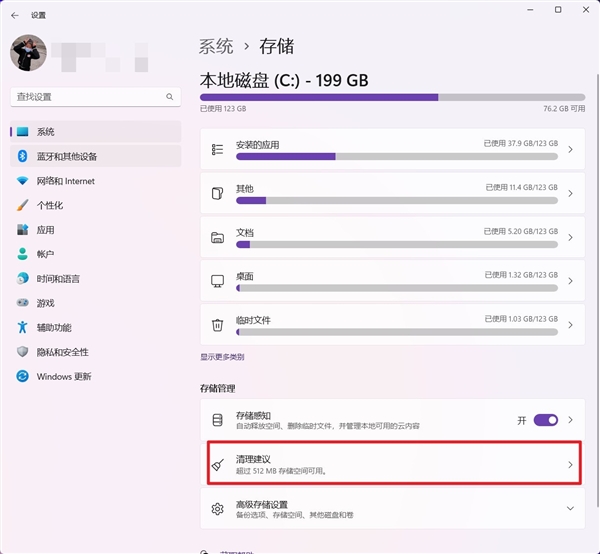Click the Windows 更新 sync icon
Screen dimensions: 600x554
click(x=23, y=376)
